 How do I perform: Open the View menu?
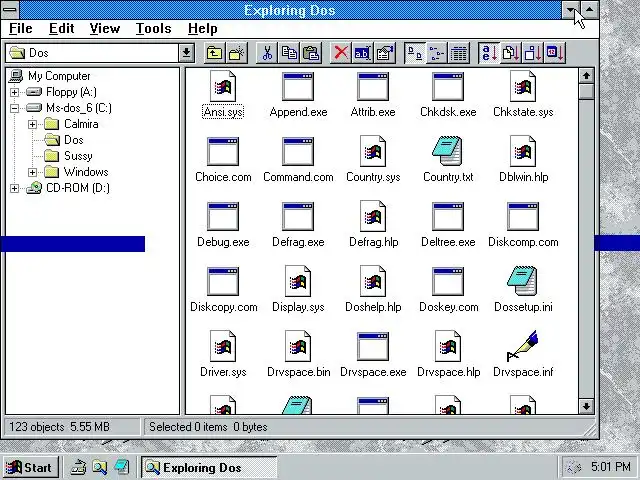click(105, 29)
